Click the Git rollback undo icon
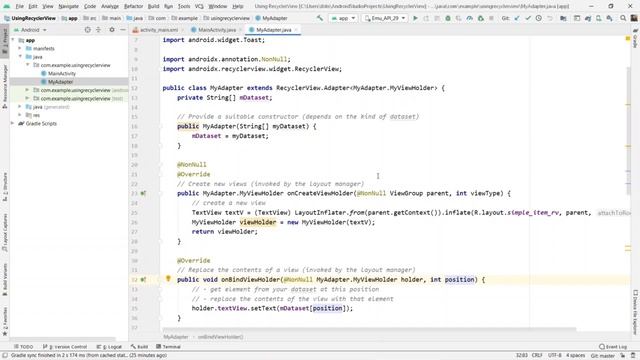 coord(550,18)
